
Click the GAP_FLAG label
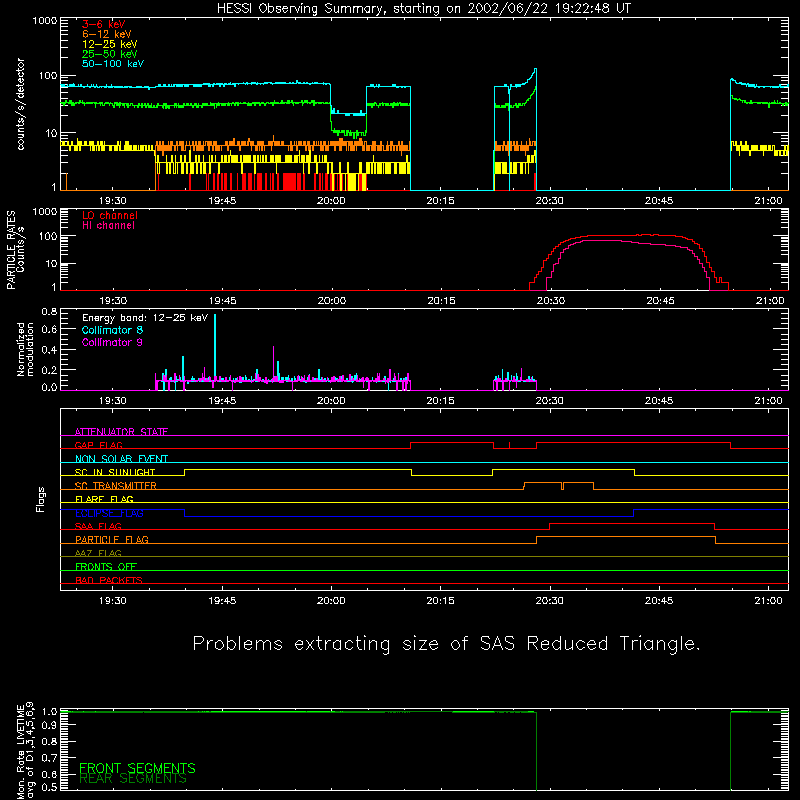pos(98,445)
